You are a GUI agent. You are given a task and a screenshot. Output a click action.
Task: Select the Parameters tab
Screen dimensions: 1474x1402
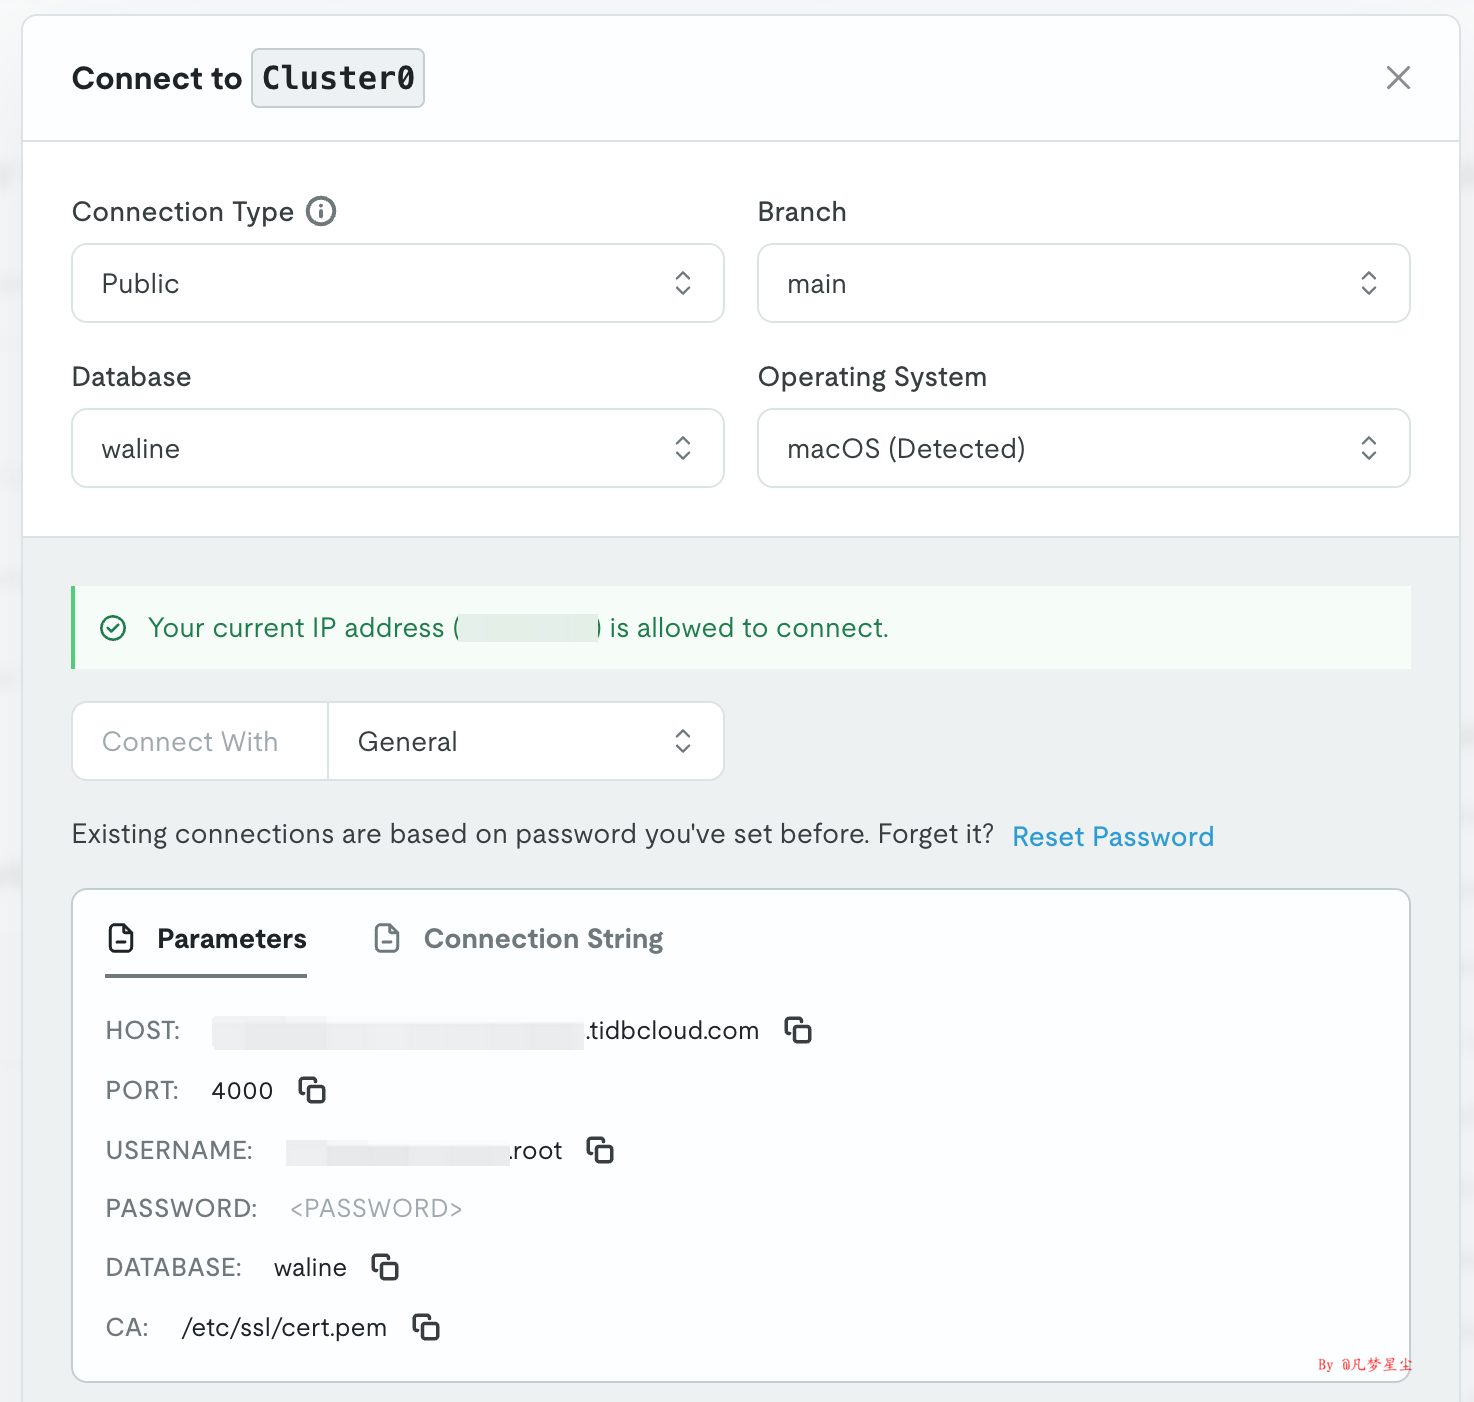231,938
